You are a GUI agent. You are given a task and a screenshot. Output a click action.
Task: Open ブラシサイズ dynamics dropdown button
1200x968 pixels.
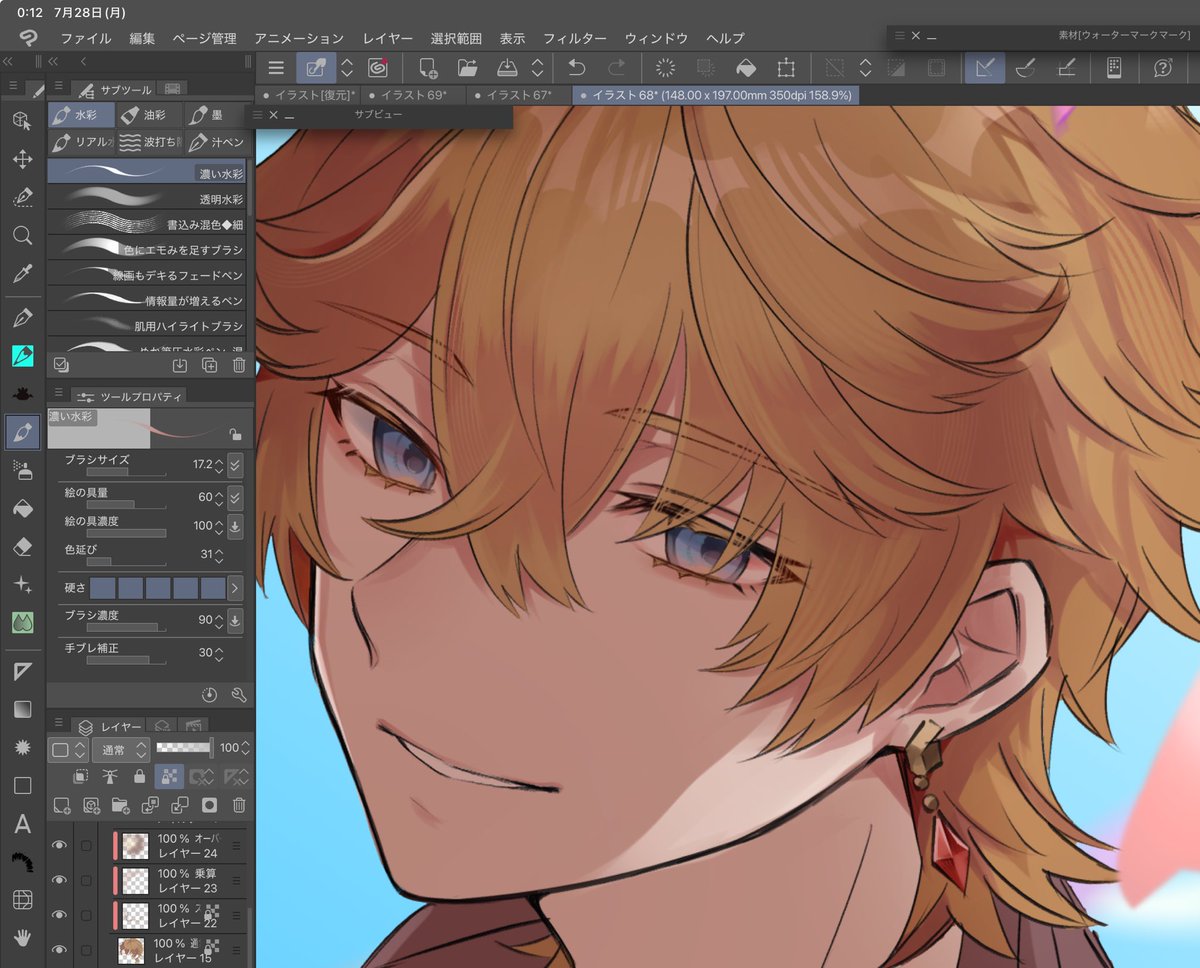235,465
